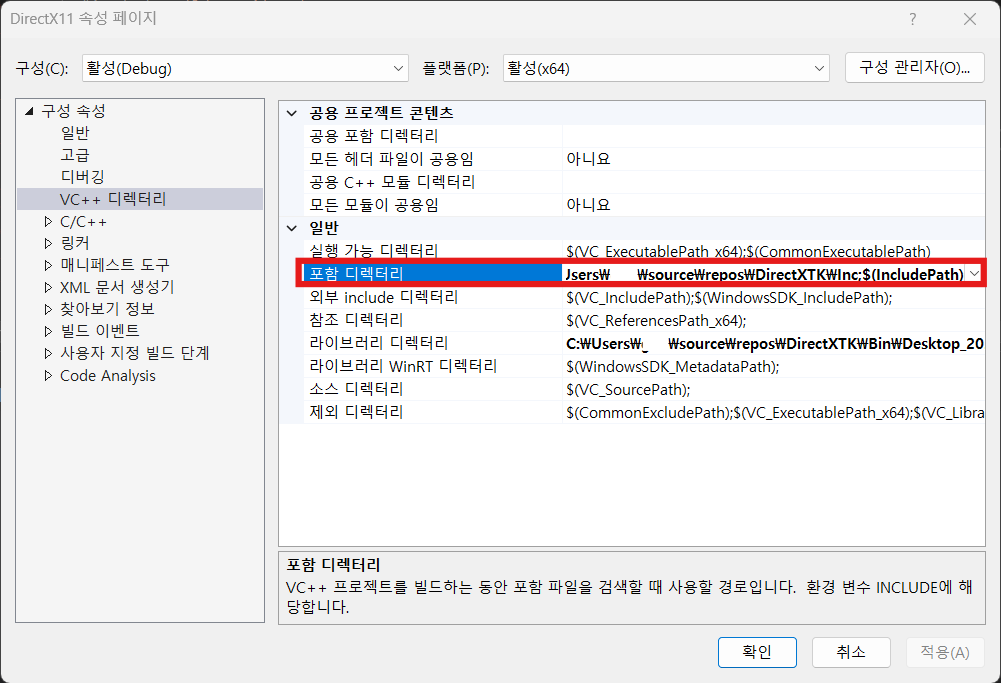Close the DirectX11 property pages dialog
This screenshot has height=683, width=1001.
coord(970,19)
